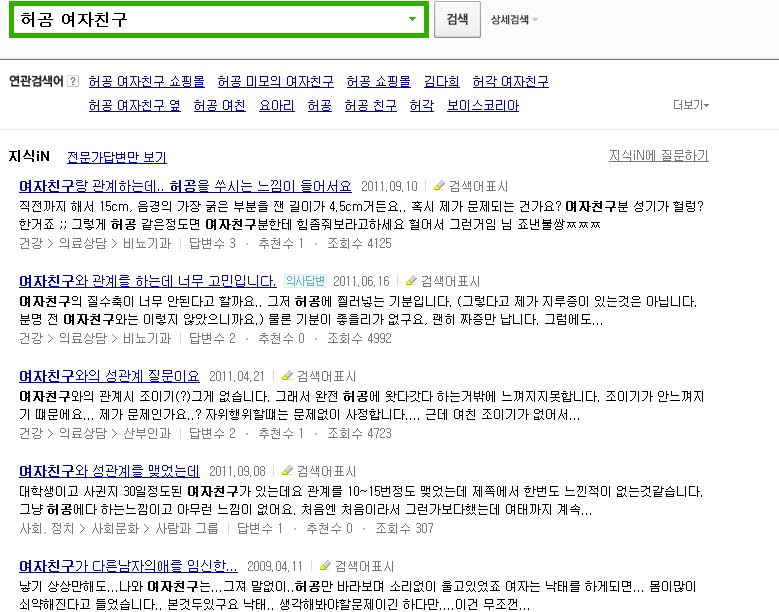Click the 전문가답변만 보기 filter link
The width and height of the screenshot is (779, 612).
117,157
